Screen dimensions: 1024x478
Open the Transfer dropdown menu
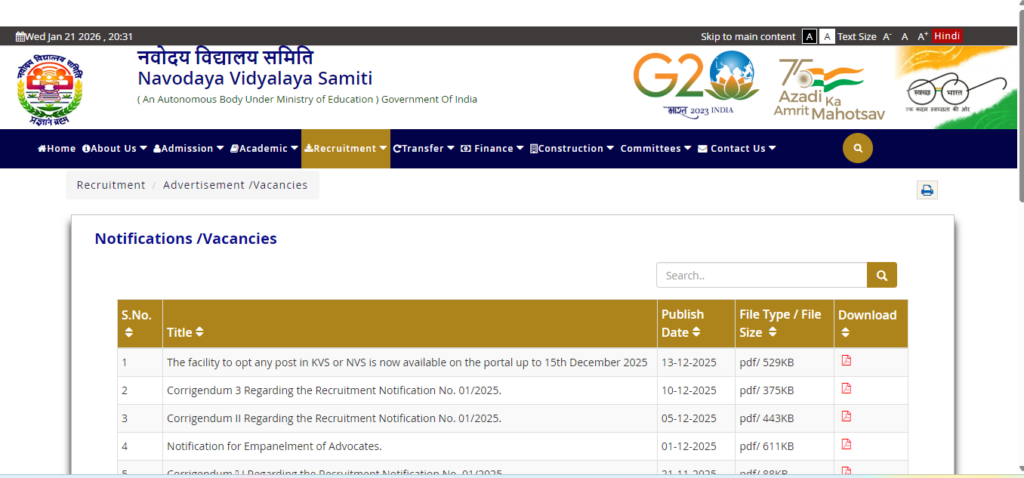coord(424,148)
